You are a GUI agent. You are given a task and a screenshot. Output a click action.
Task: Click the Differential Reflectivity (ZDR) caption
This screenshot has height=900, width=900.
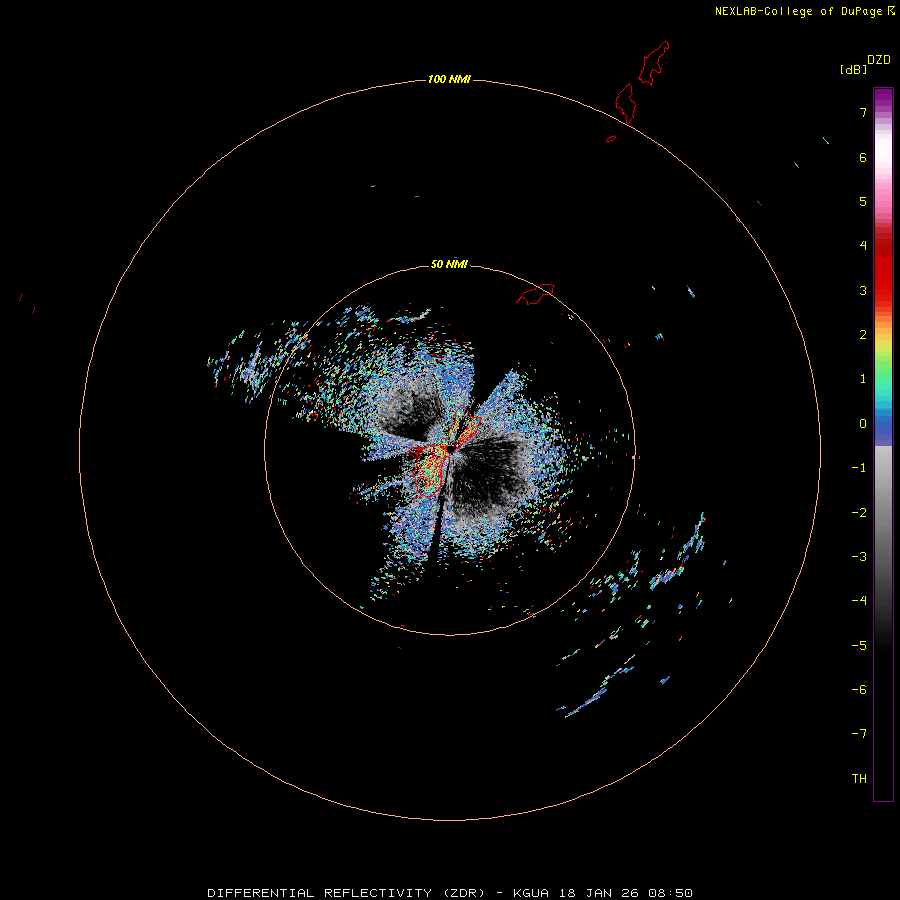pos(346,893)
